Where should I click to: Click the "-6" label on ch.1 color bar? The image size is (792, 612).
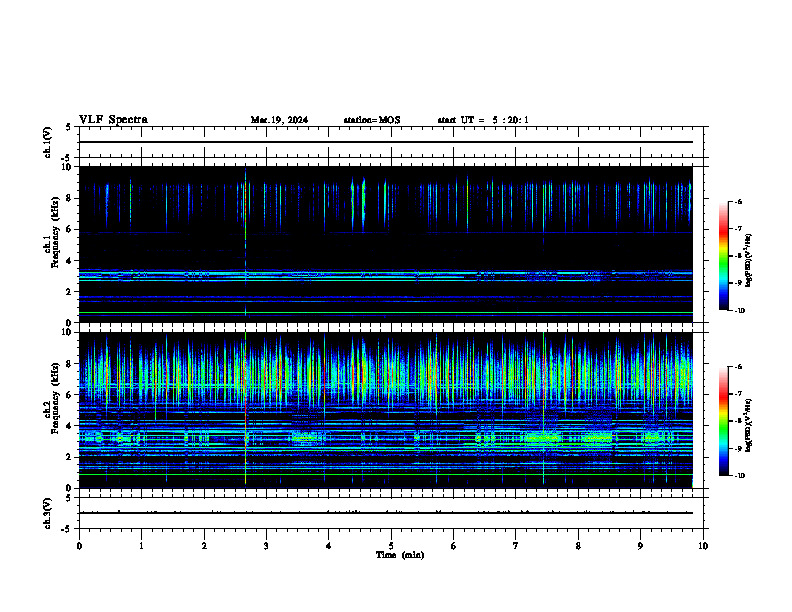point(738,201)
